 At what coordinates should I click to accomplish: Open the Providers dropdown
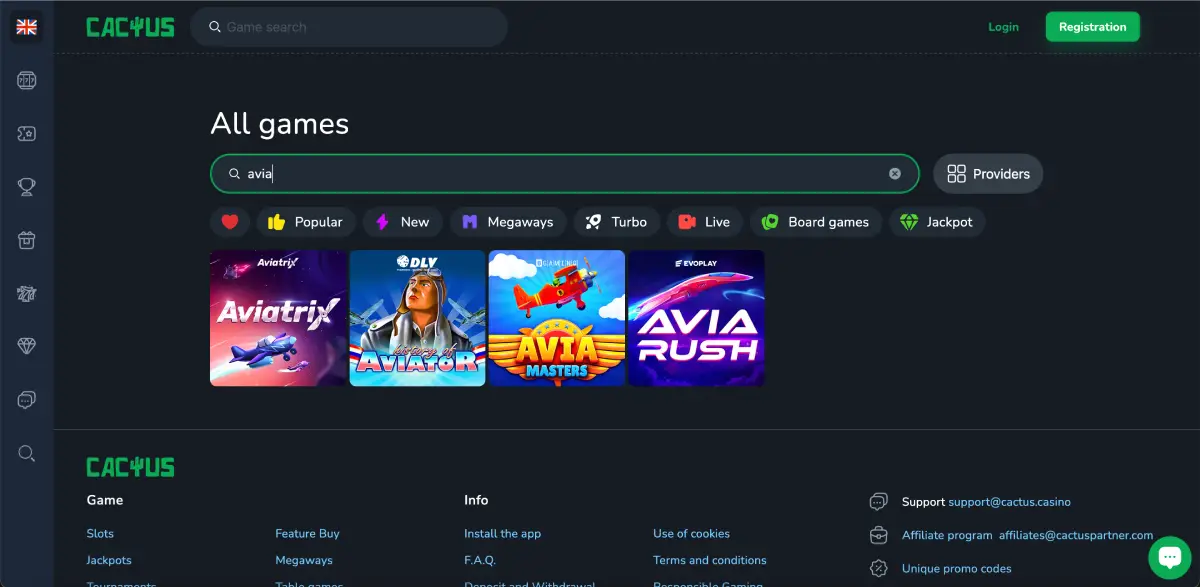(988, 174)
